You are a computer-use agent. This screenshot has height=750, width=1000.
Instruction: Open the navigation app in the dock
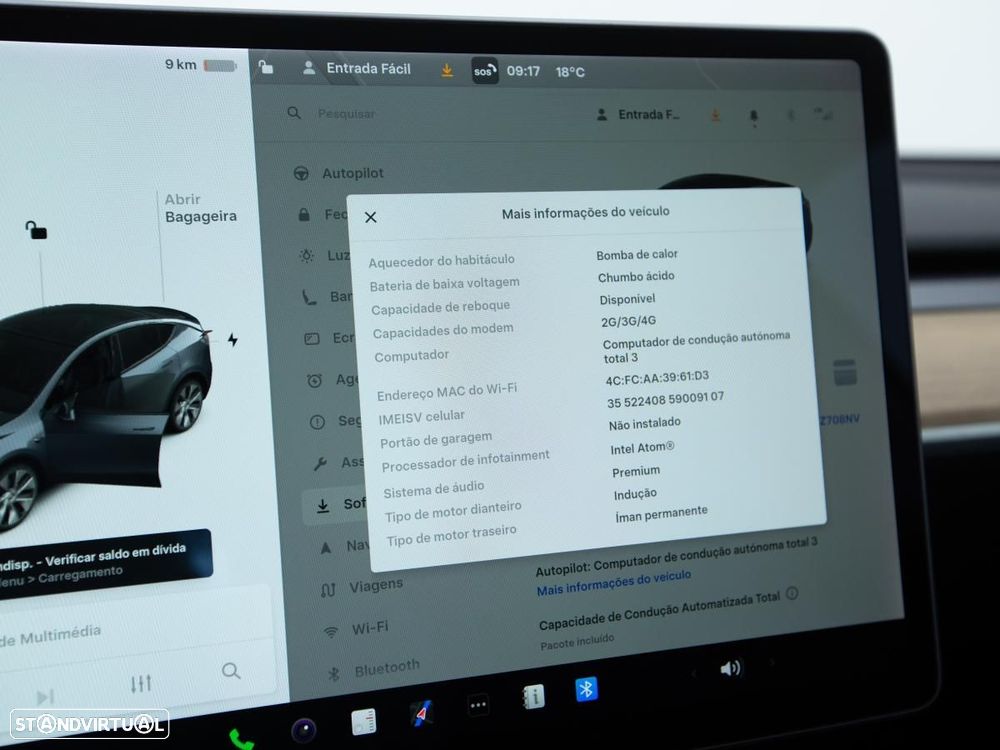click(x=422, y=713)
